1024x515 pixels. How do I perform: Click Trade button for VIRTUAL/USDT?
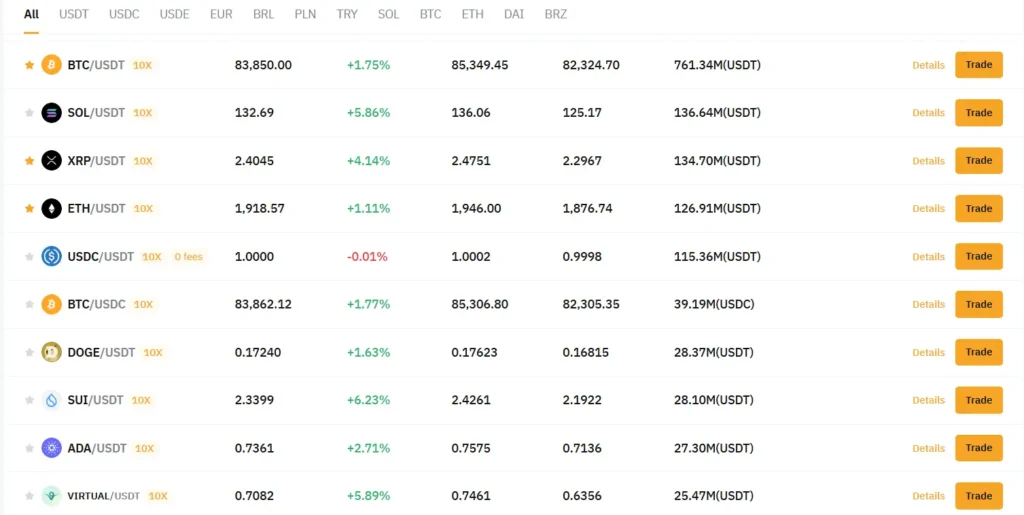click(x=979, y=496)
